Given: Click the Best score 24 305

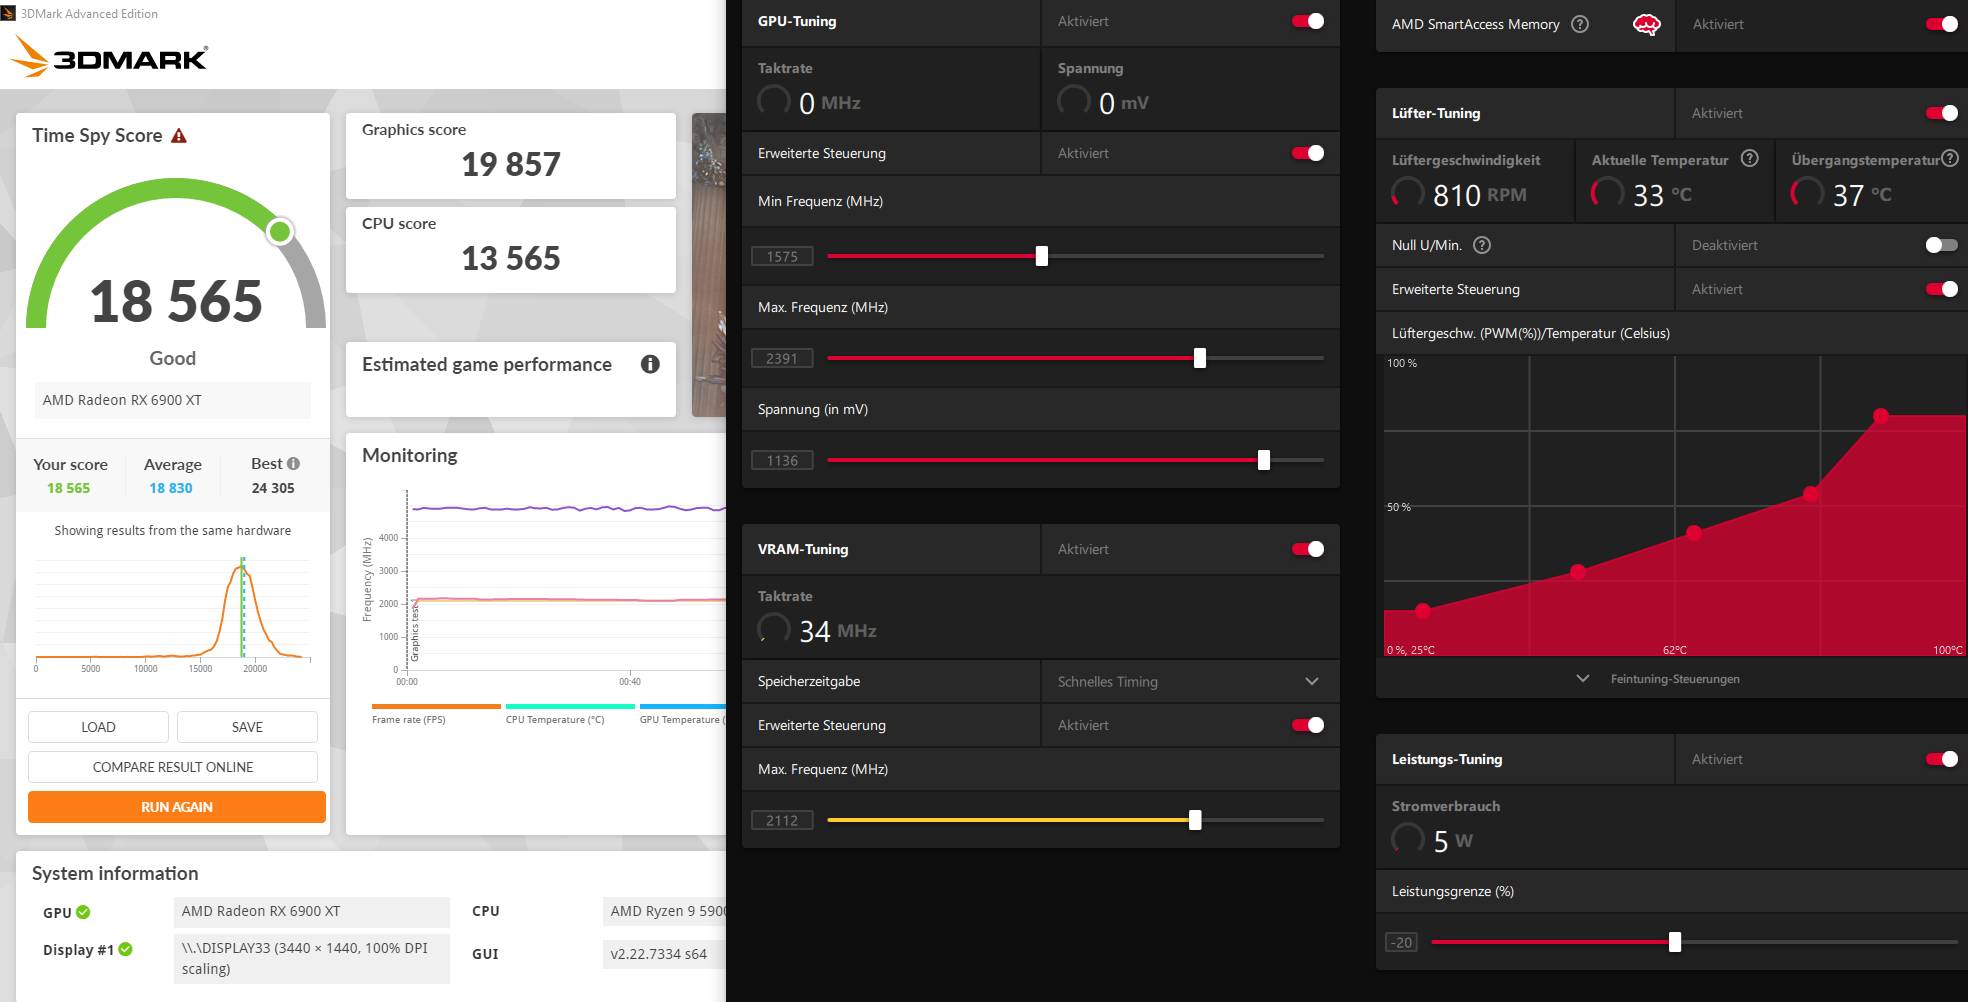Looking at the screenshot, I should pos(273,488).
